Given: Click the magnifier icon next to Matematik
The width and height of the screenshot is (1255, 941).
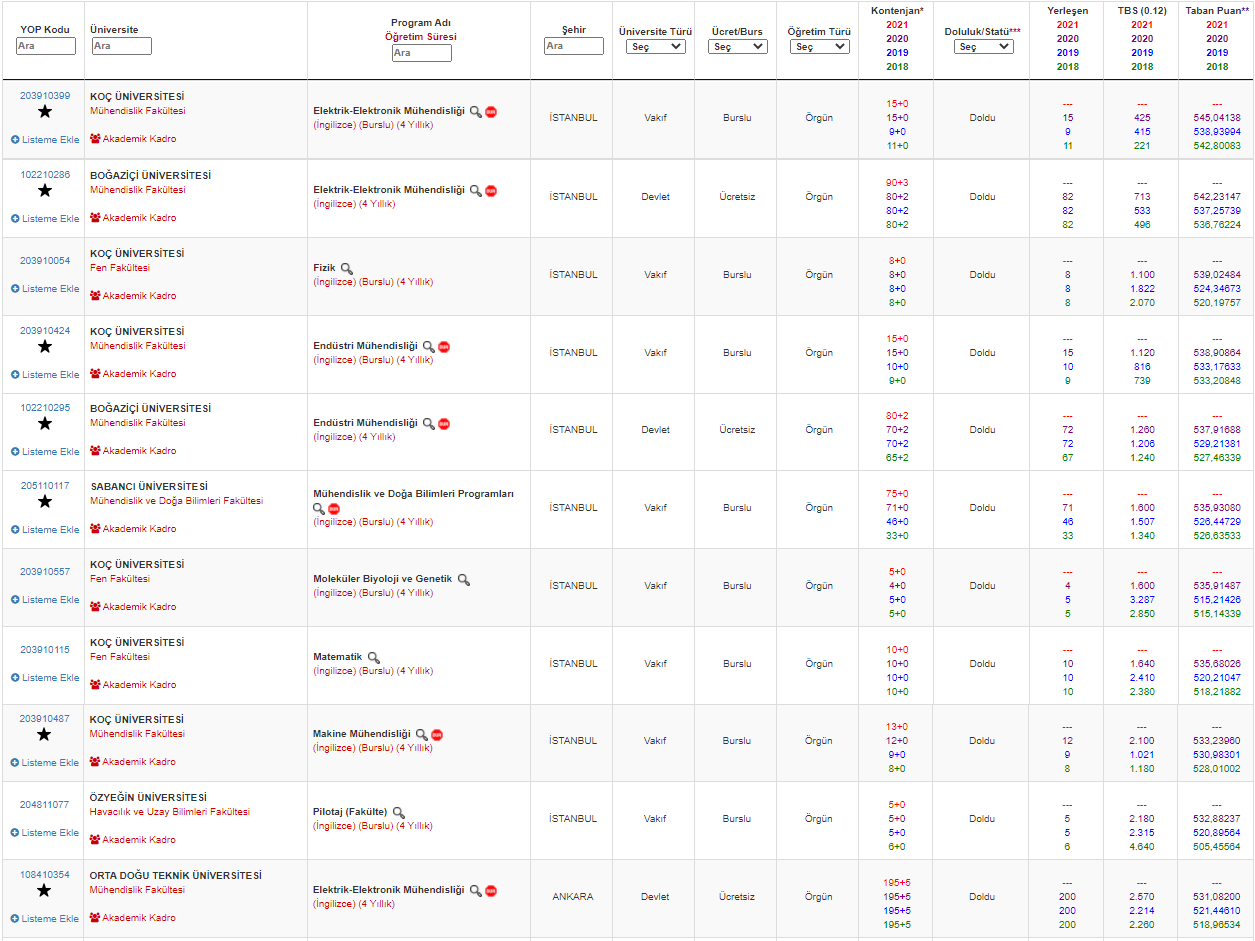Looking at the screenshot, I should (x=374, y=658).
